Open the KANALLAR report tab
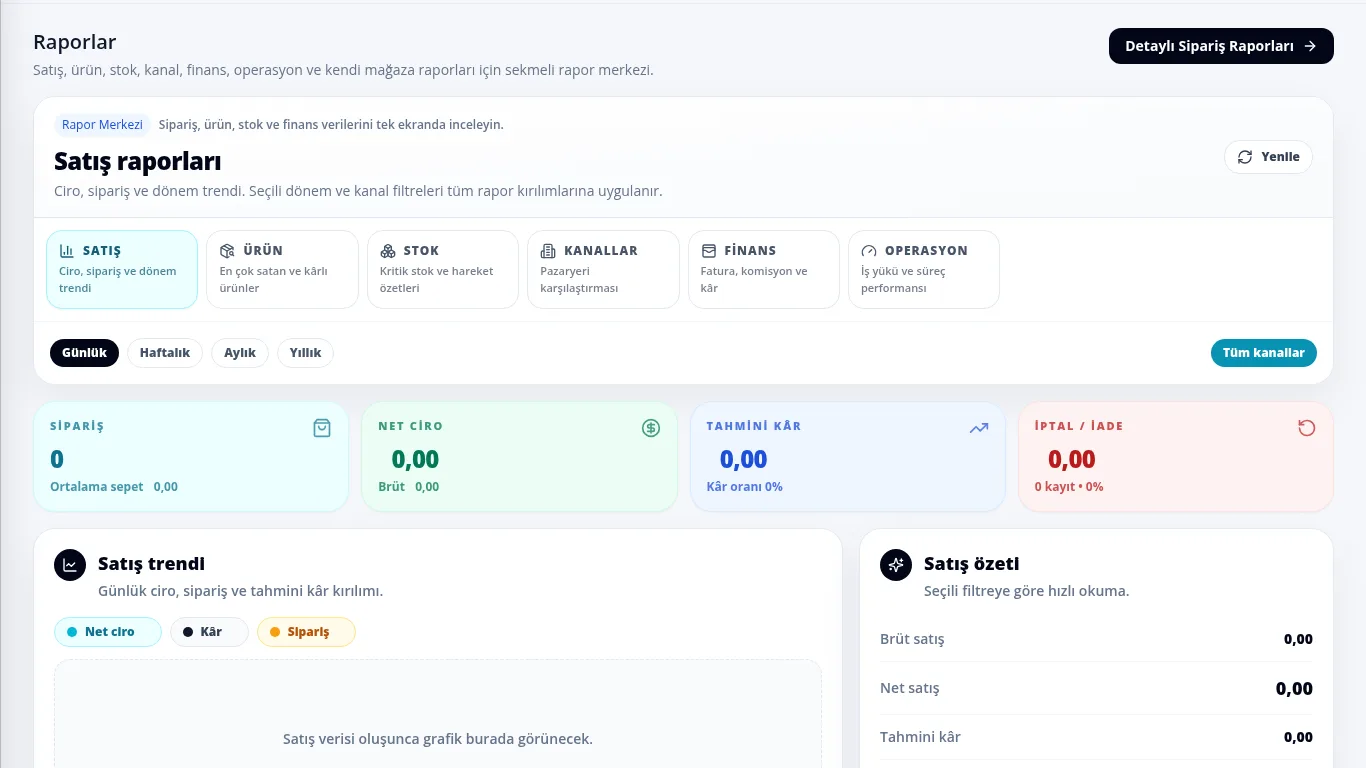 point(603,269)
